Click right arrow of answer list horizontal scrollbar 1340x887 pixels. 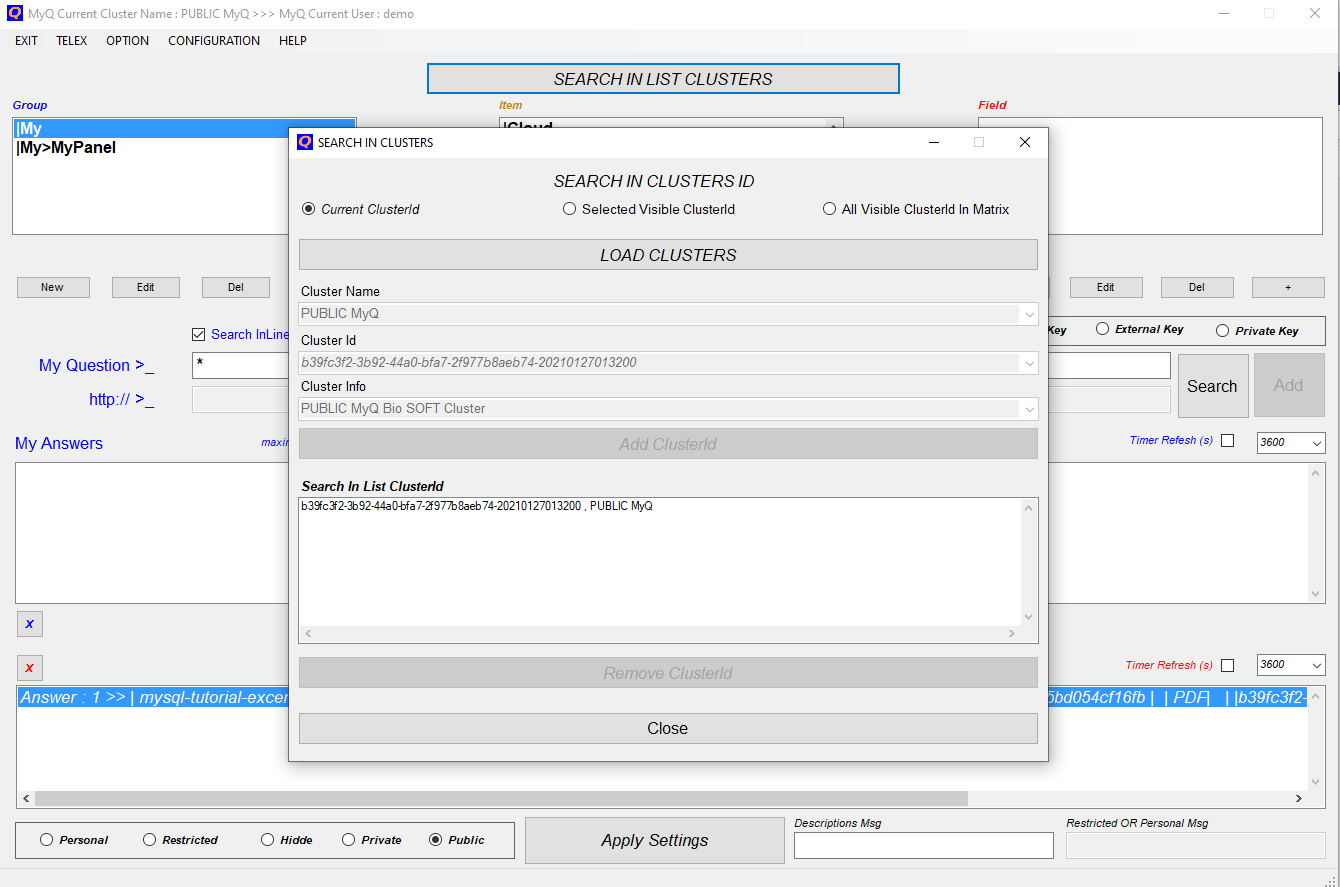click(1299, 799)
